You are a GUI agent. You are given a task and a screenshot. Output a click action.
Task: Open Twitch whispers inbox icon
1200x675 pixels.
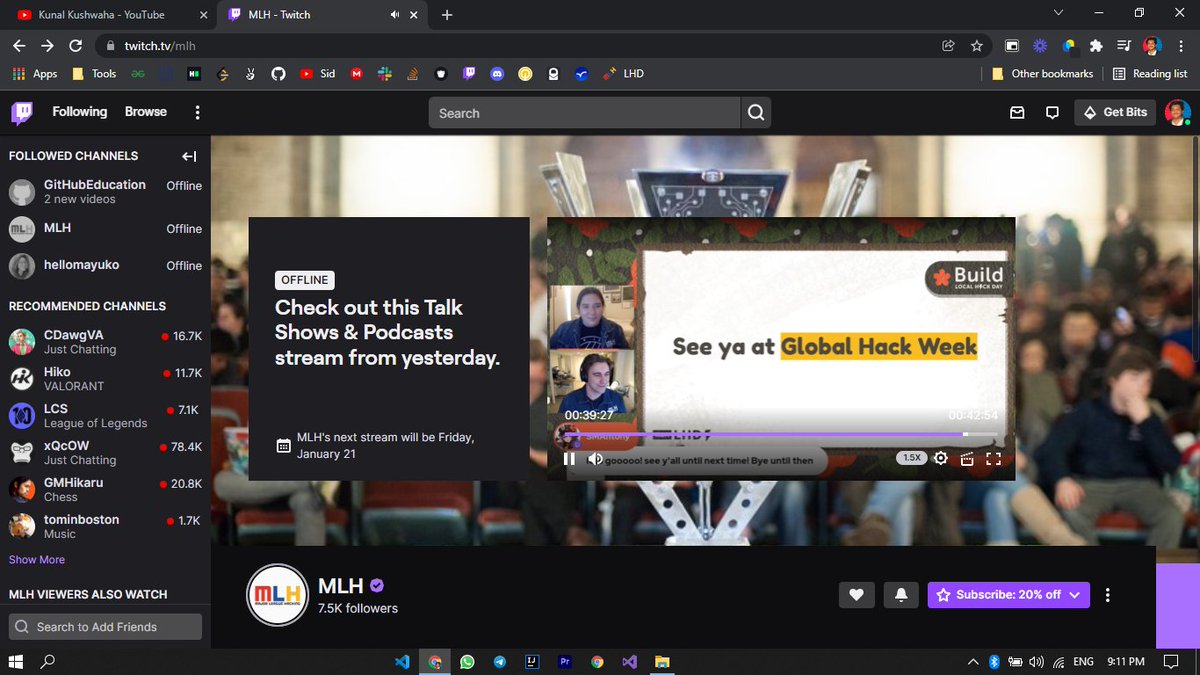point(1017,113)
